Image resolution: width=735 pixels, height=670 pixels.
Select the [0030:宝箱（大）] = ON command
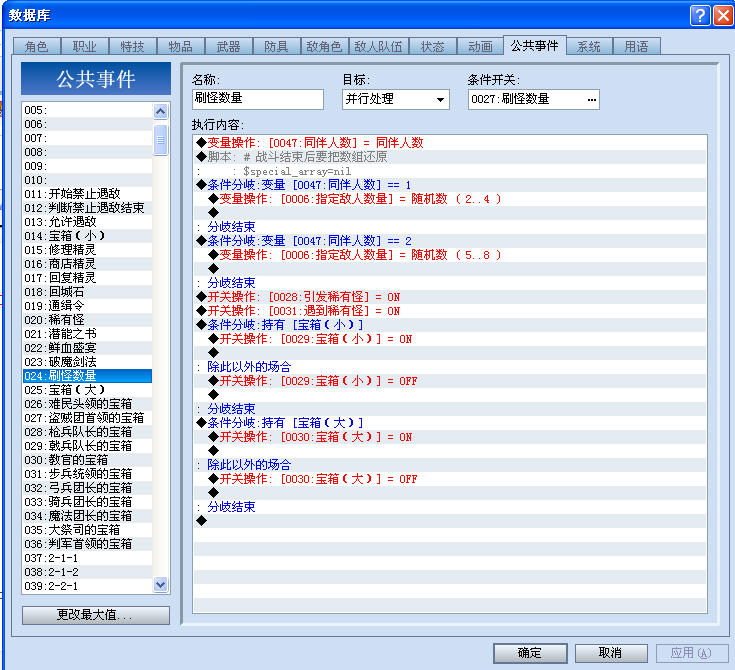point(450,437)
